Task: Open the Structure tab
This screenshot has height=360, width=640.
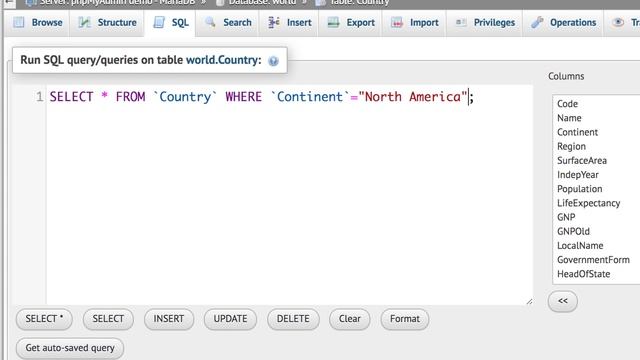Action: pyautogui.click(x=107, y=23)
